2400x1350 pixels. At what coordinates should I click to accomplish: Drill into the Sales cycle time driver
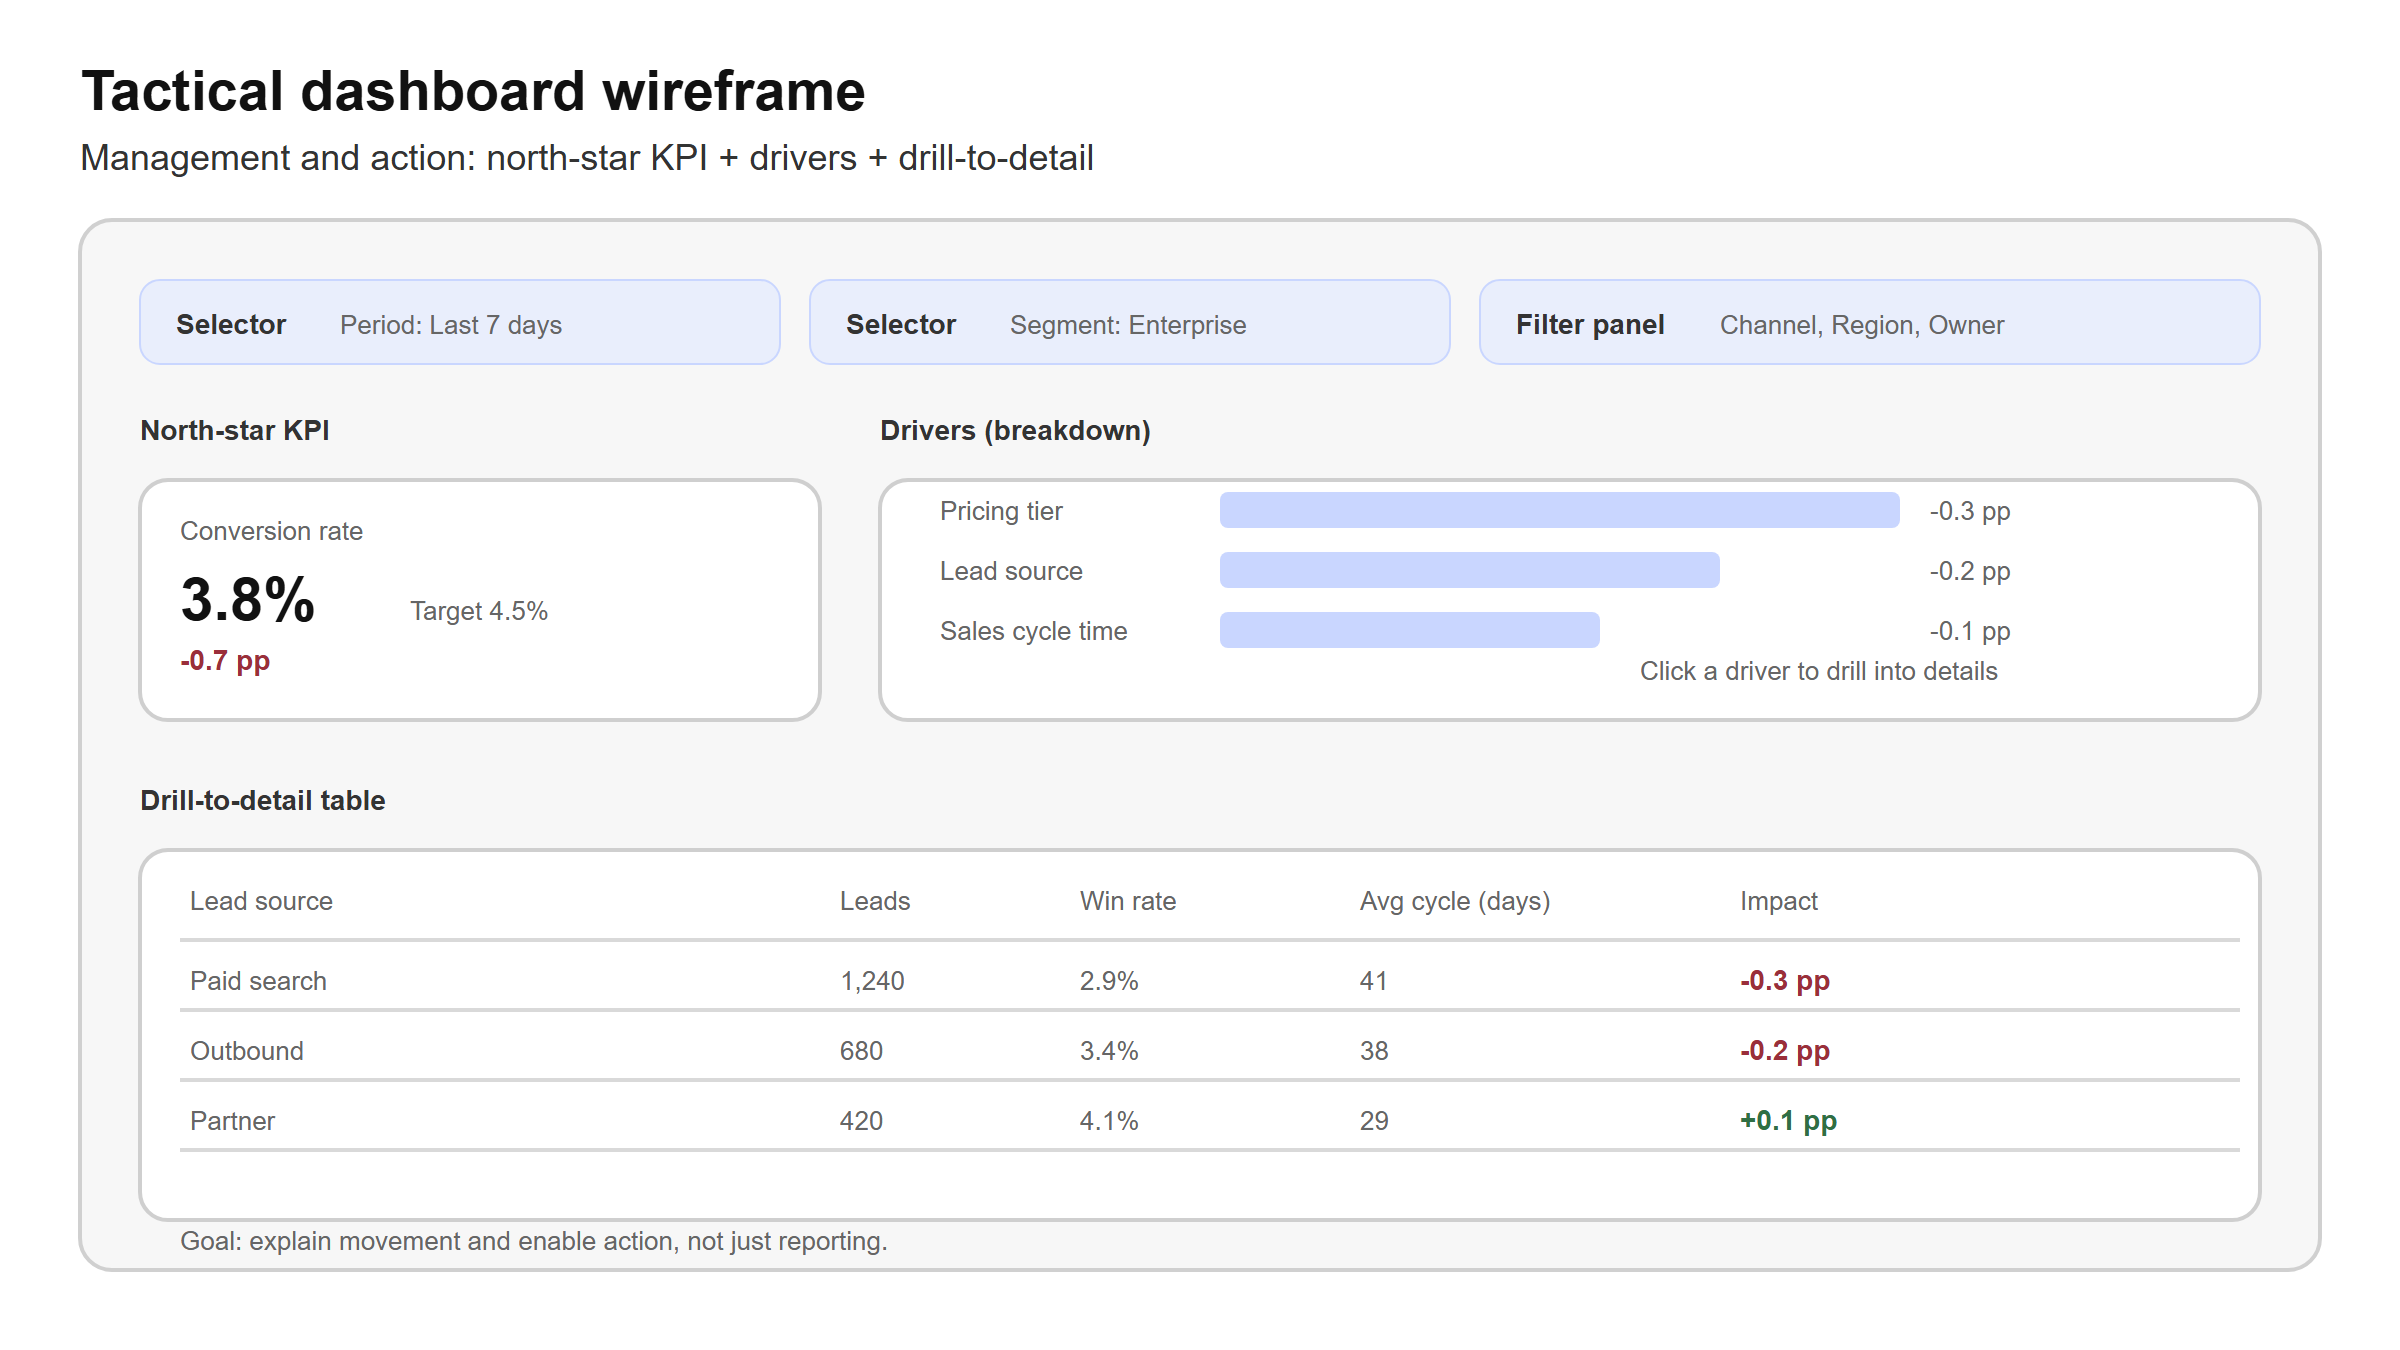click(x=1409, y=630)
